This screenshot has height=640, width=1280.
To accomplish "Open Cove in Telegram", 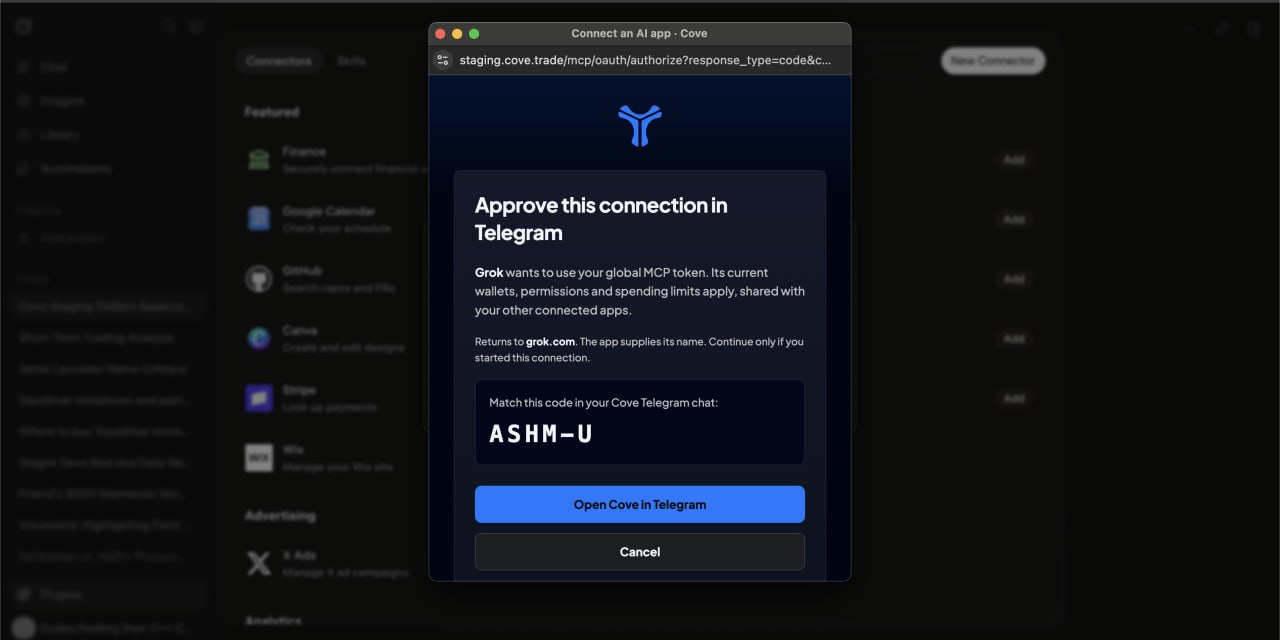I will 640,504.
